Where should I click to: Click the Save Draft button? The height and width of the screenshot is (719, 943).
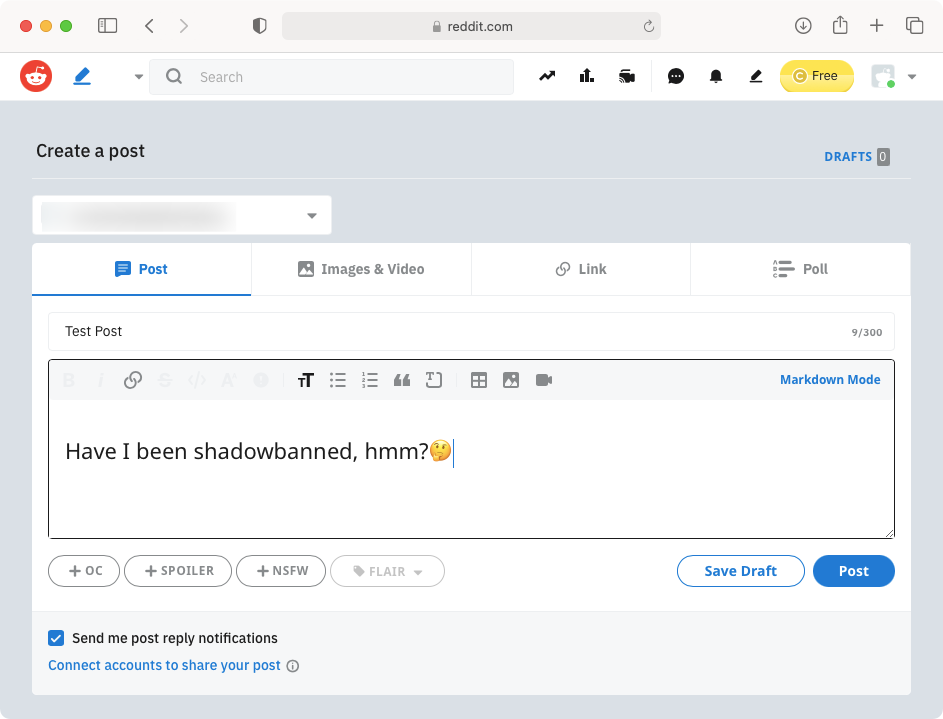(x=740, y=571)
